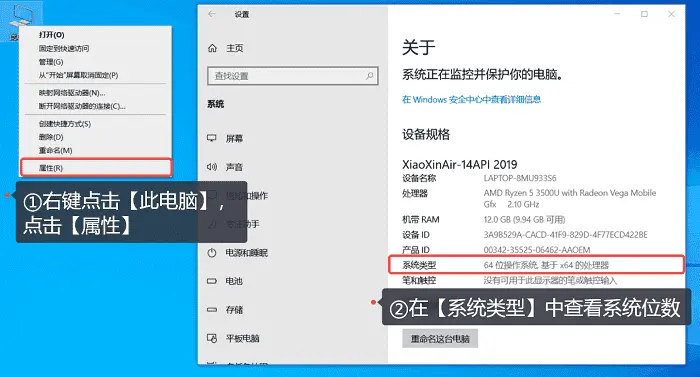
Task: Open the 存储 settings page
Action: (234, 310)
